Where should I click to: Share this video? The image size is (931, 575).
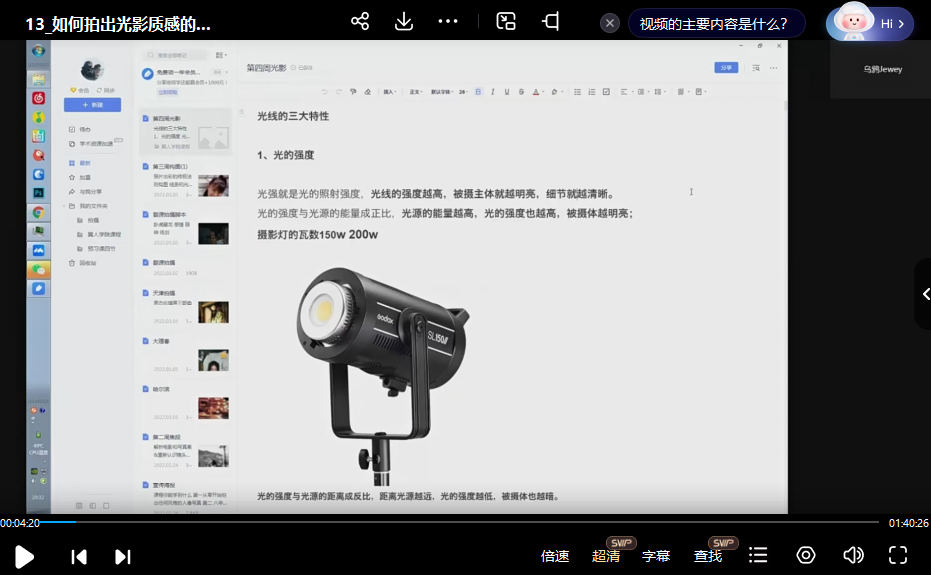pos(360,22)
